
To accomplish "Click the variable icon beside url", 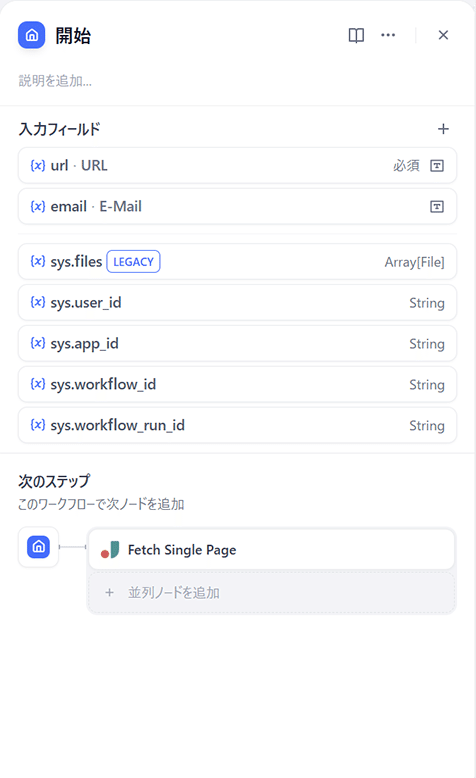I will [x=38, y=165].
